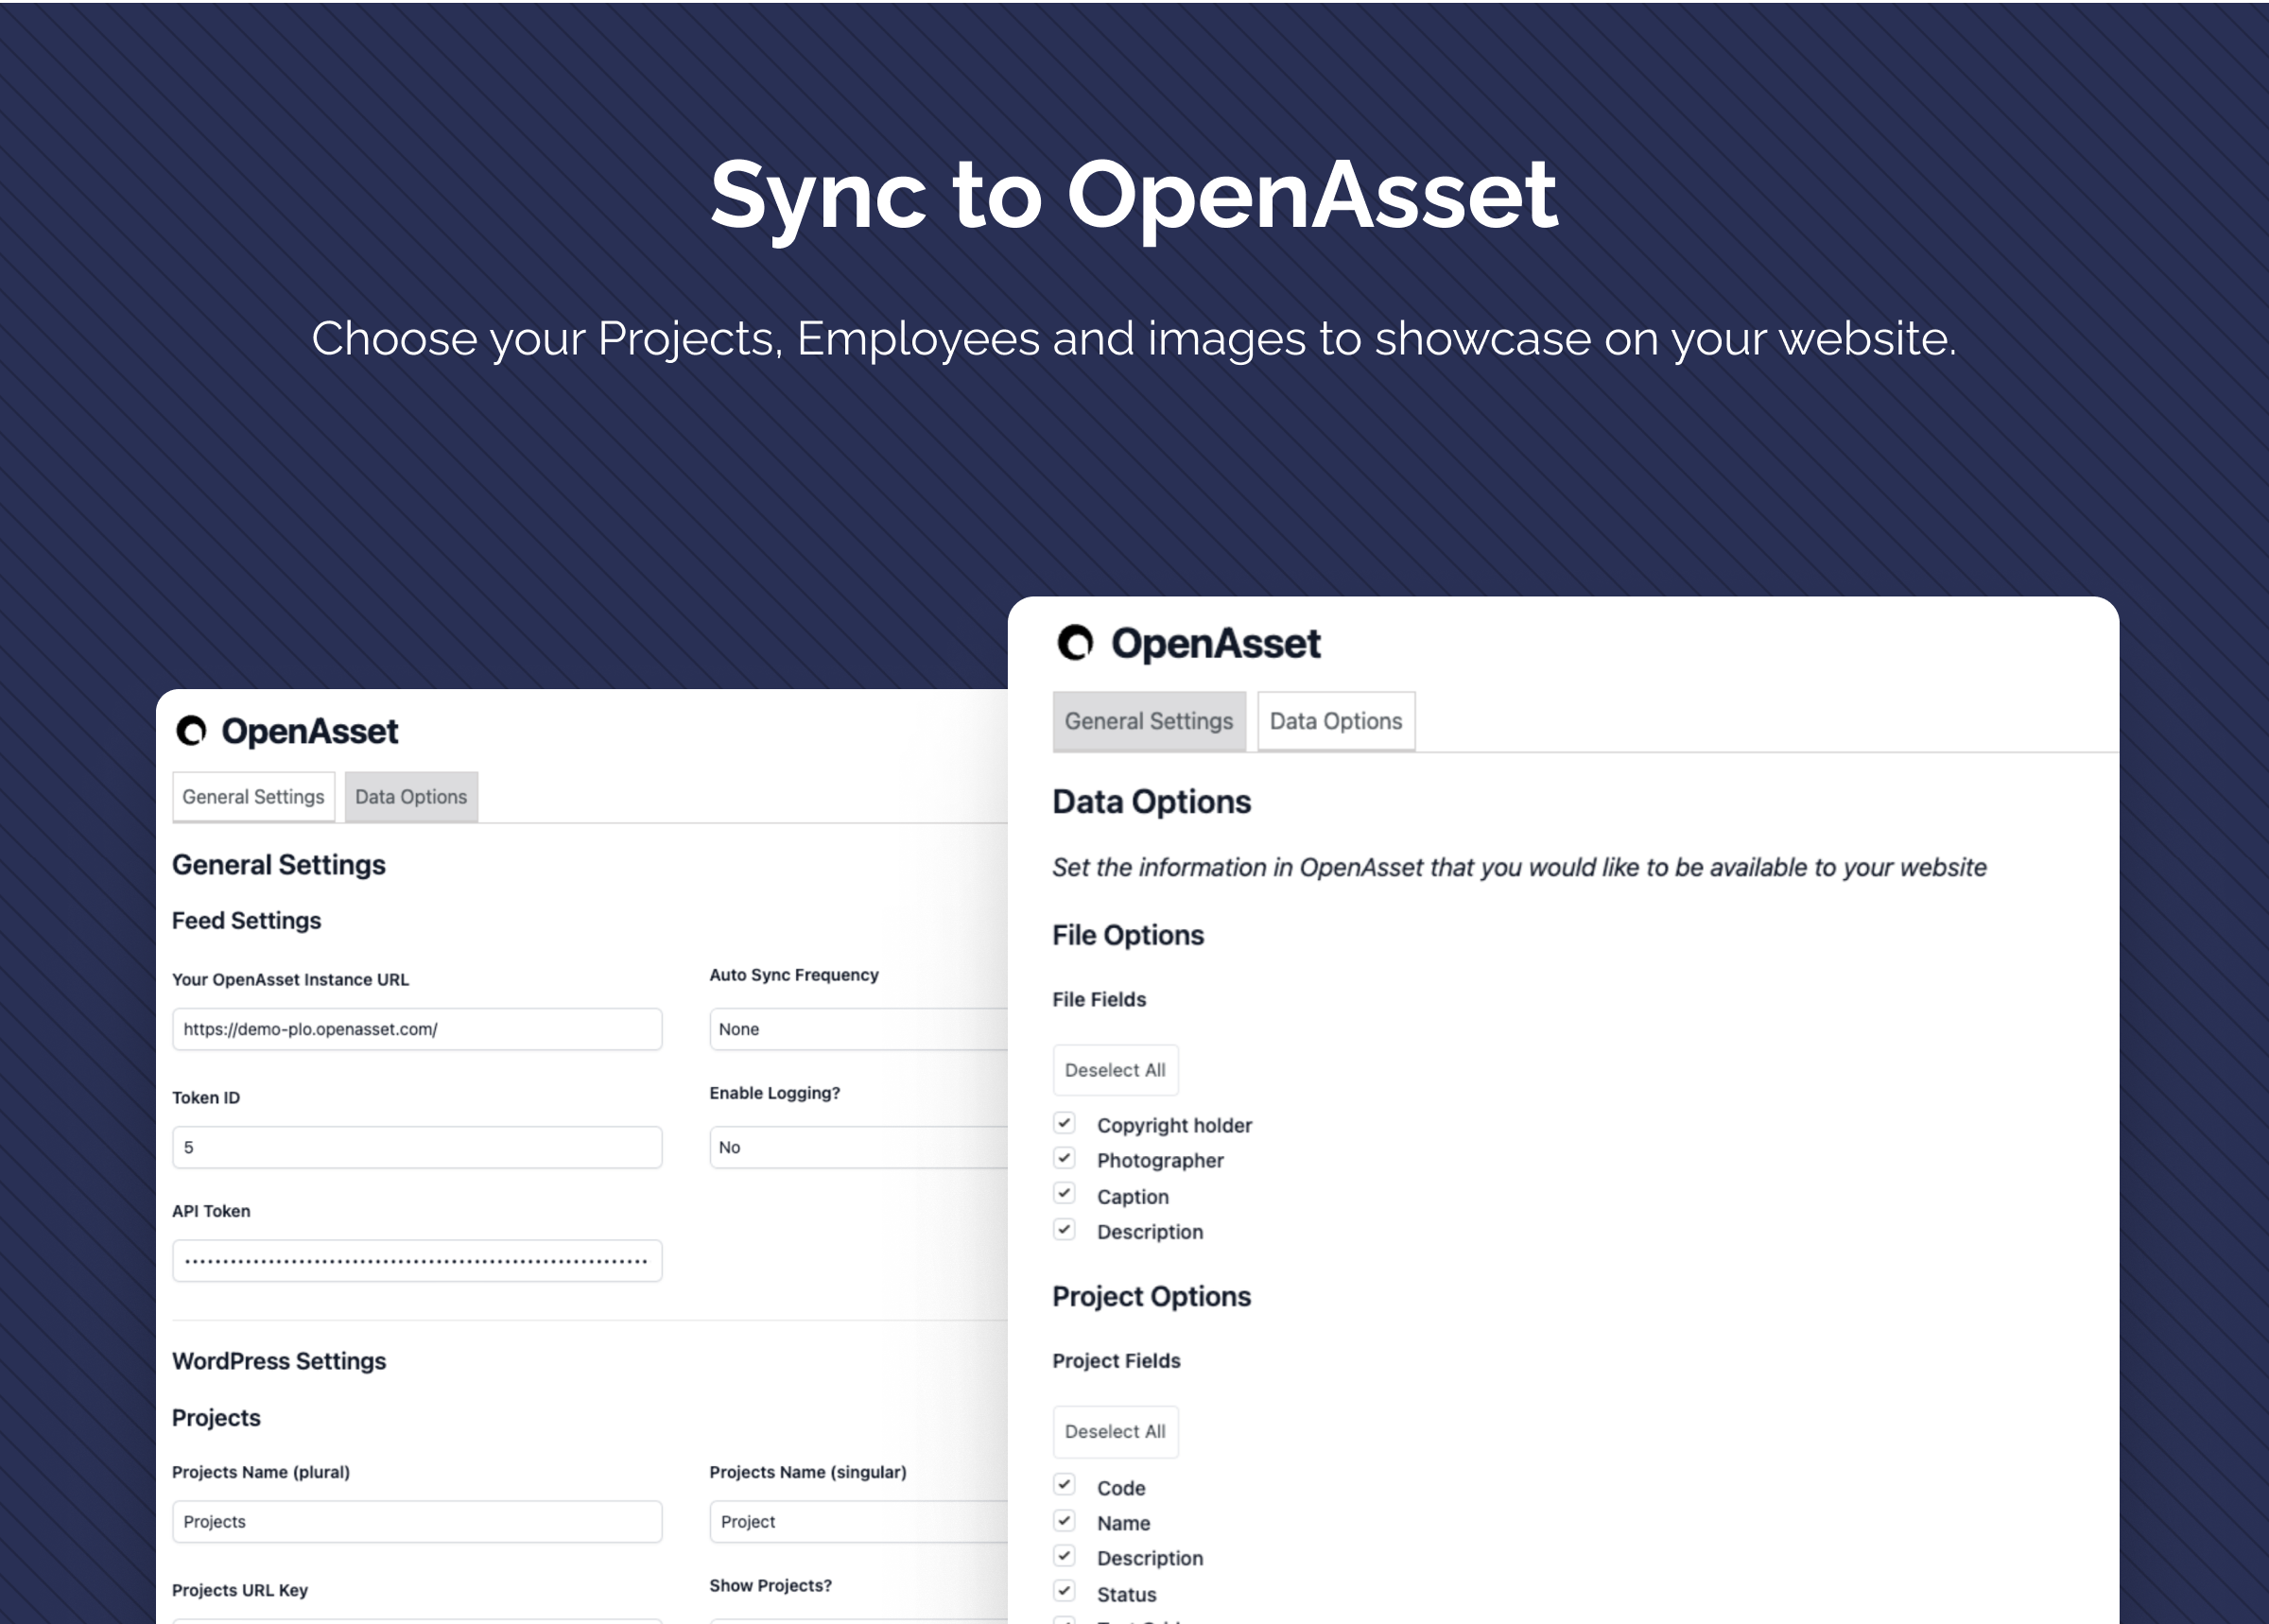Click the Projects URL Key label
This screenshot has width=2269, height=1624.
[x=240, y=1590]
